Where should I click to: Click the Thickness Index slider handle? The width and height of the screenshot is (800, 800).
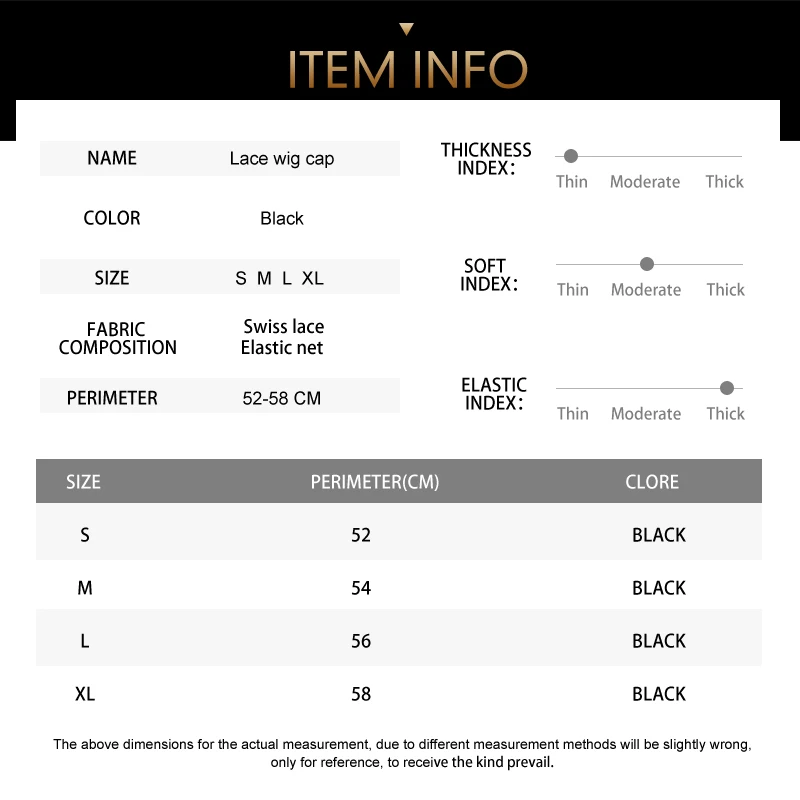point(571,156)
